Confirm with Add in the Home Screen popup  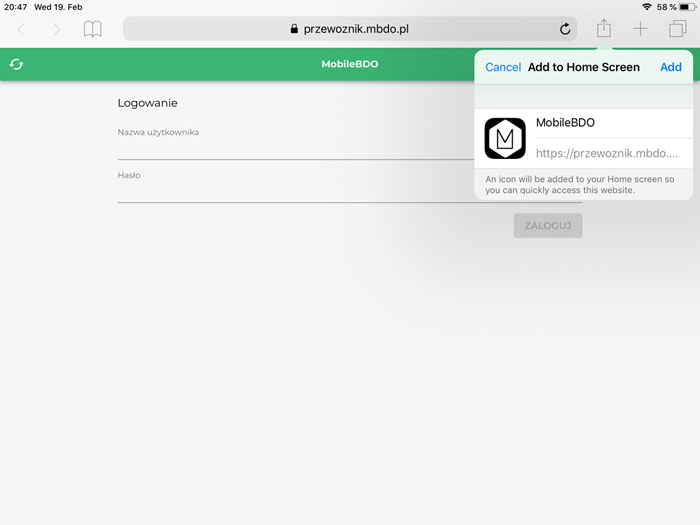pyautogui.click(x=671, y=67)
